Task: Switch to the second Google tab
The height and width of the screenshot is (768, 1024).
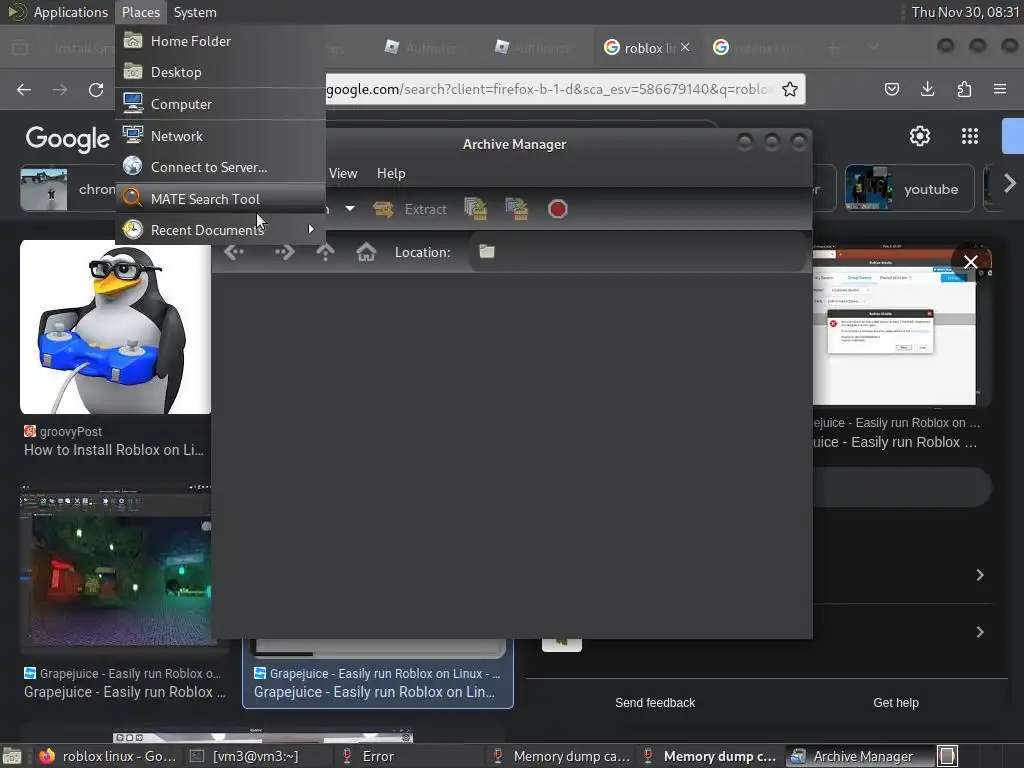Action: click(758, 48)
